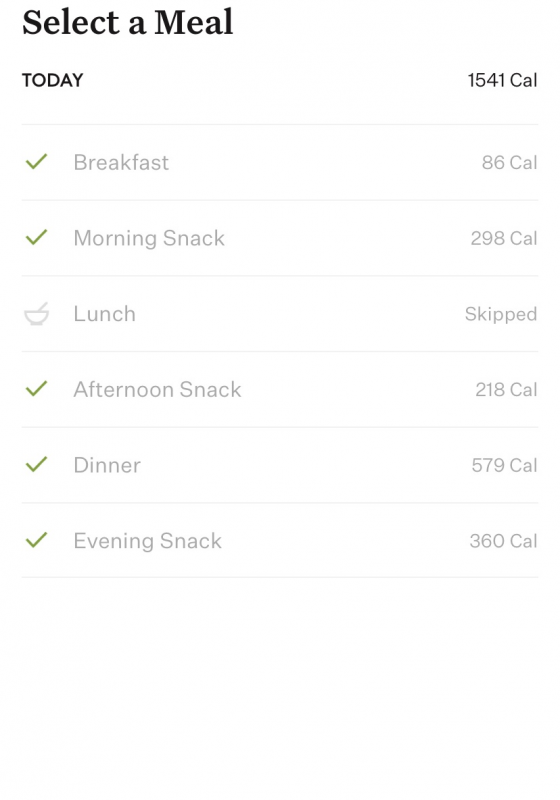Tap the 218 Cal Afternoon Snack value
The width and height of the screenshot is (560, 800).
[x=506, y=390]
